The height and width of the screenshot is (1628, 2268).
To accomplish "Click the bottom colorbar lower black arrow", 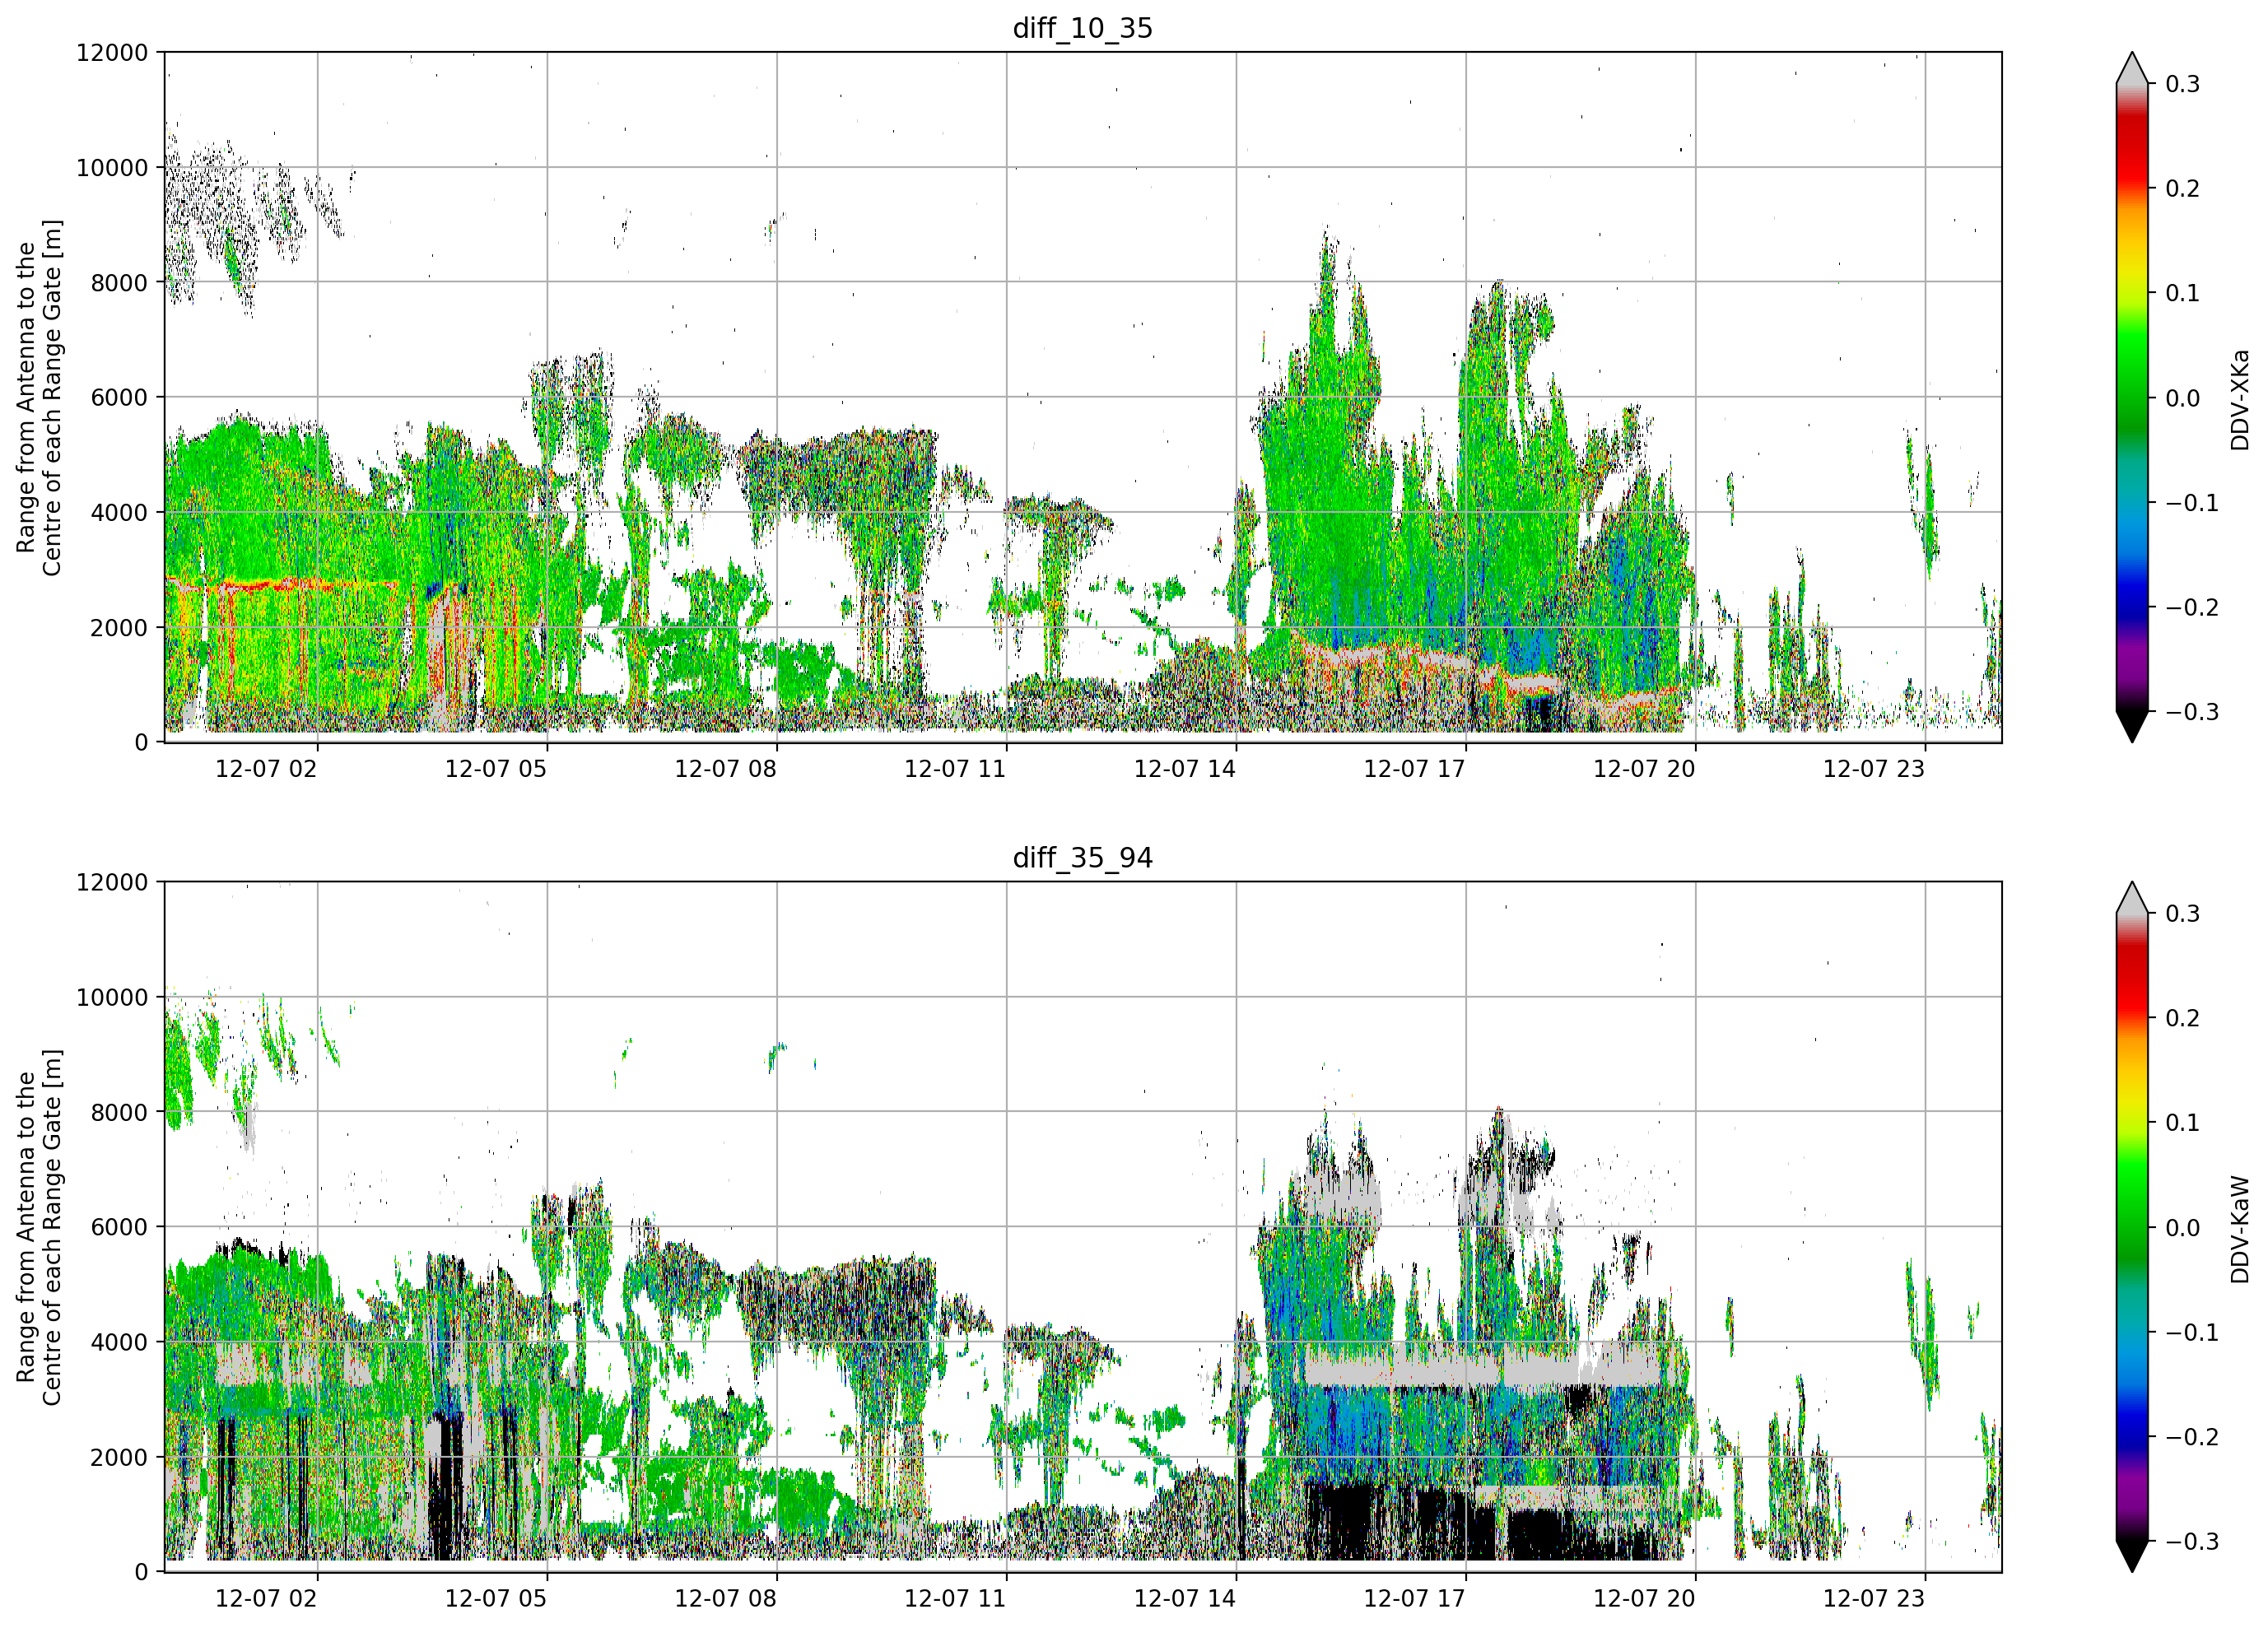I will (2132, 1556).
